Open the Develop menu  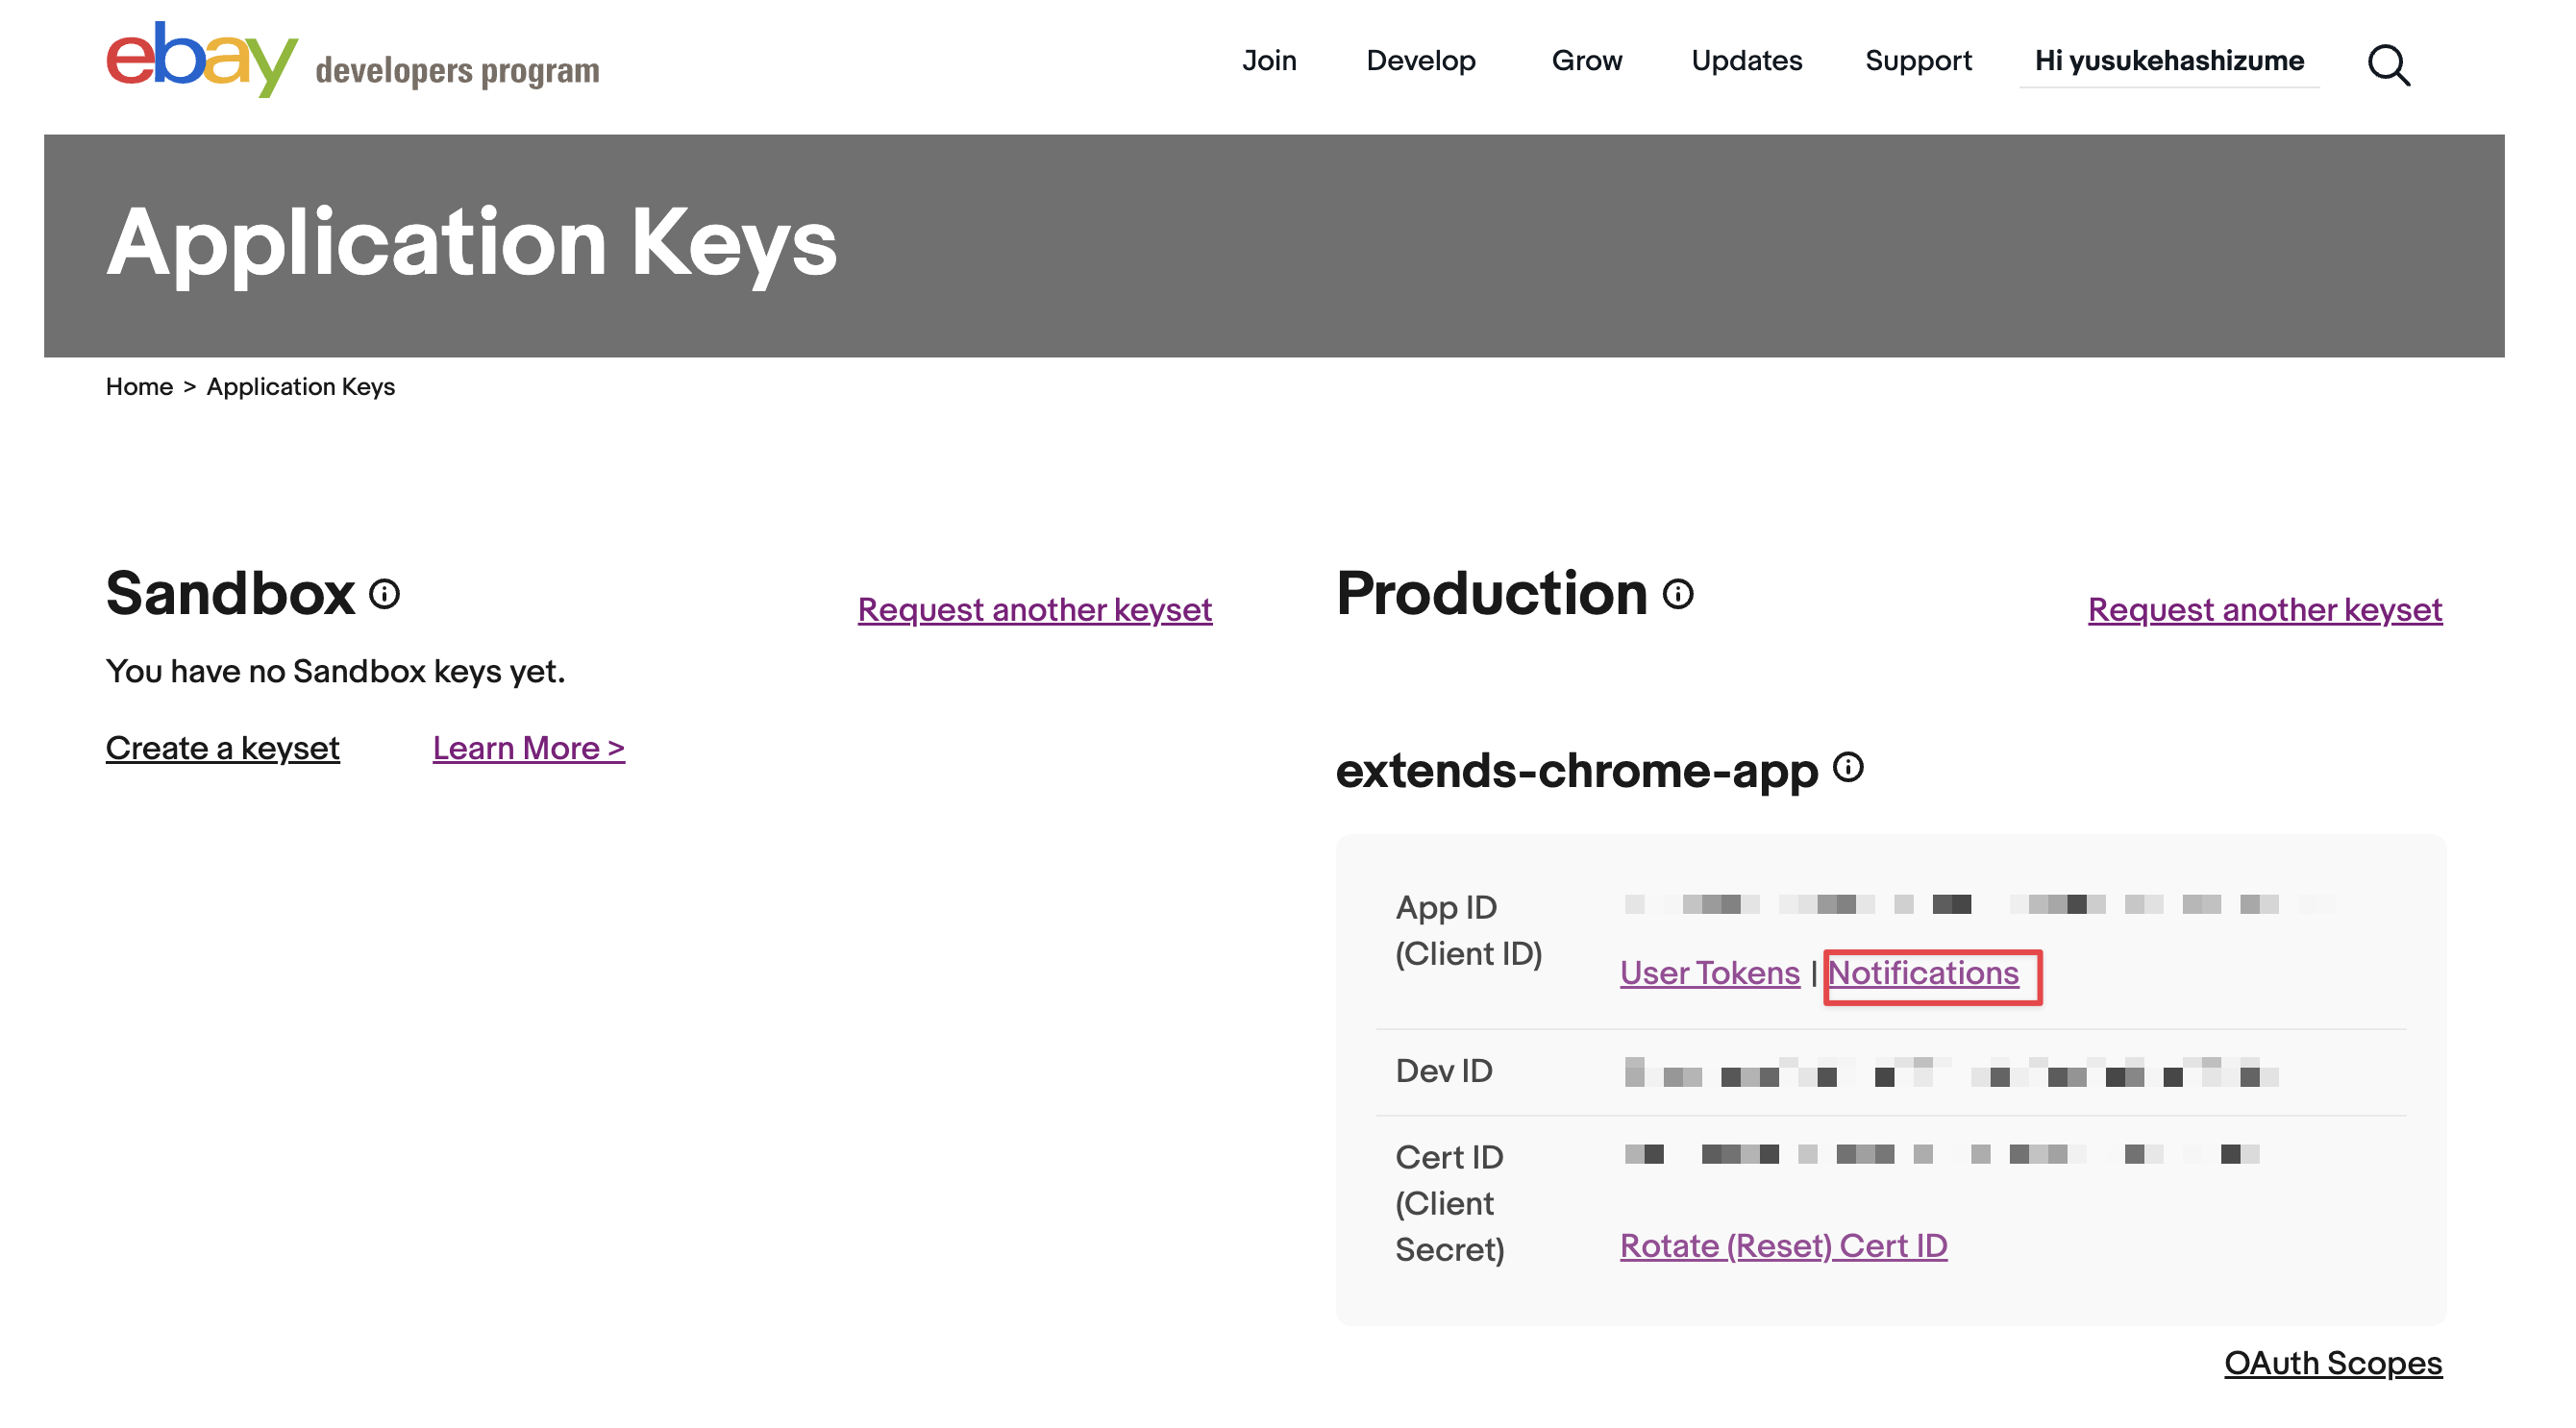coord(1421,61)
